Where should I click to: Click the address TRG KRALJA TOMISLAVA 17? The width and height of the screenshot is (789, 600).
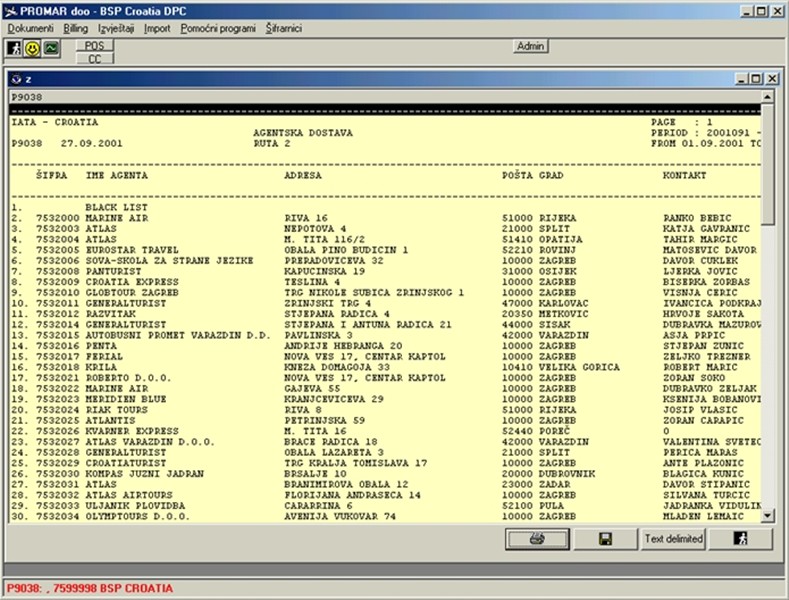click(x=356, y=463)
